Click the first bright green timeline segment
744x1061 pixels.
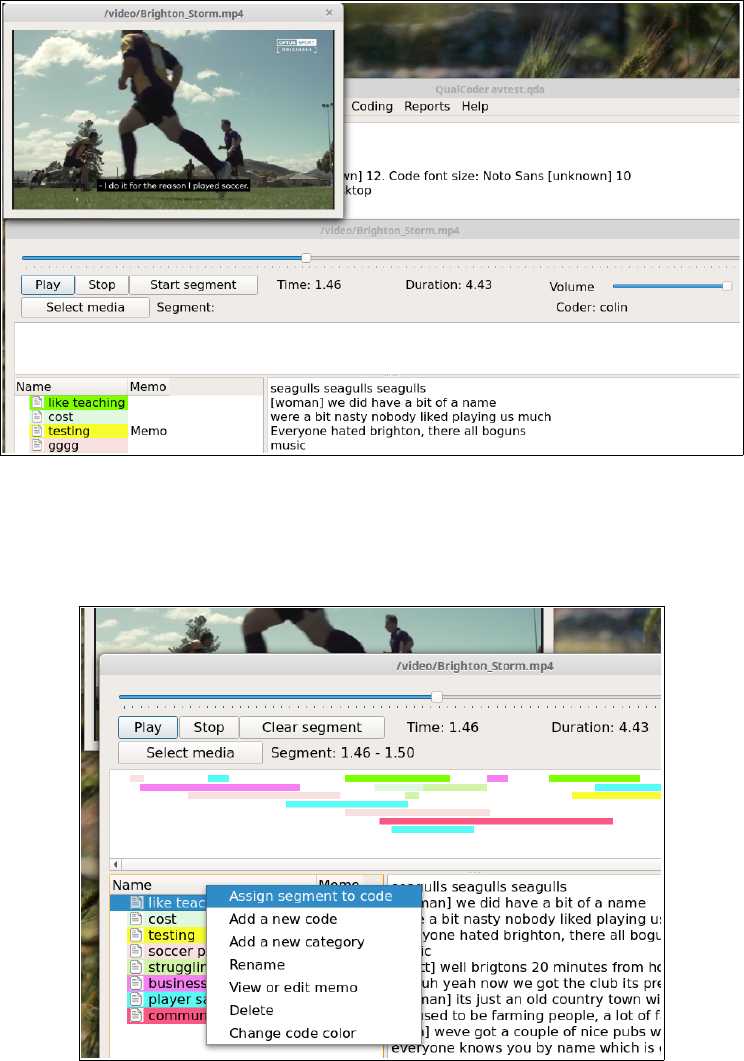[x=397, y=779]
